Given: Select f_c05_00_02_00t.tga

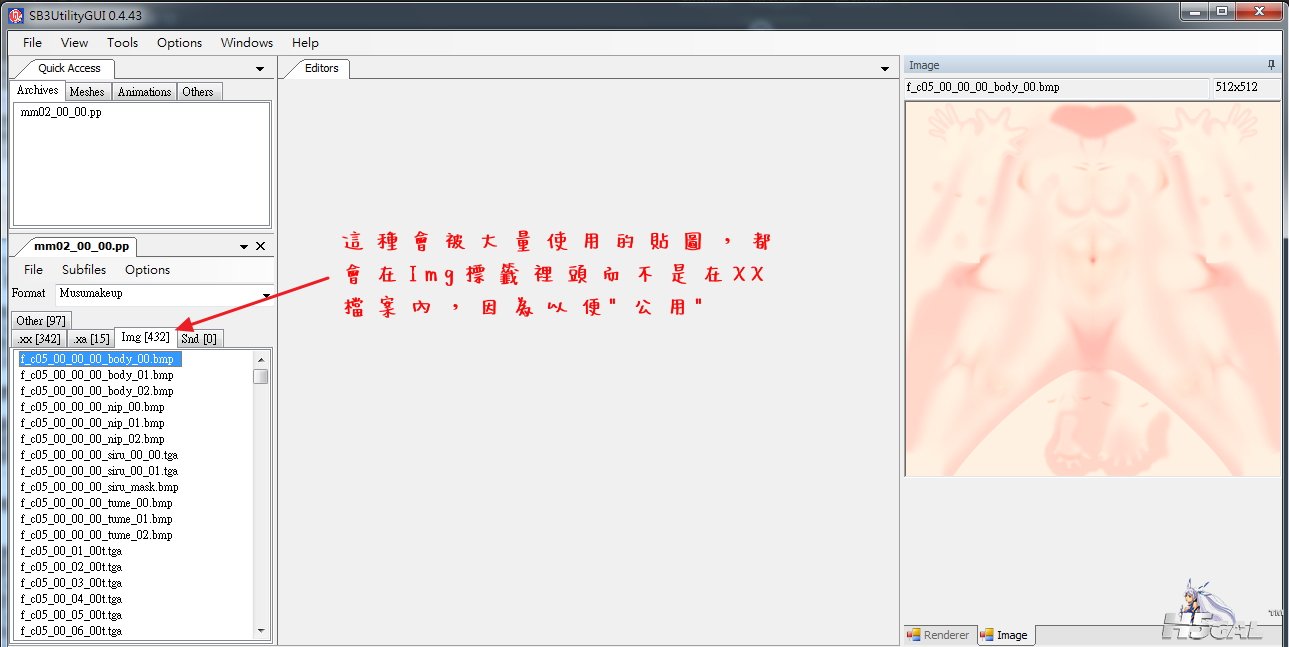Looking at the screenshot, I should [71, 567].
